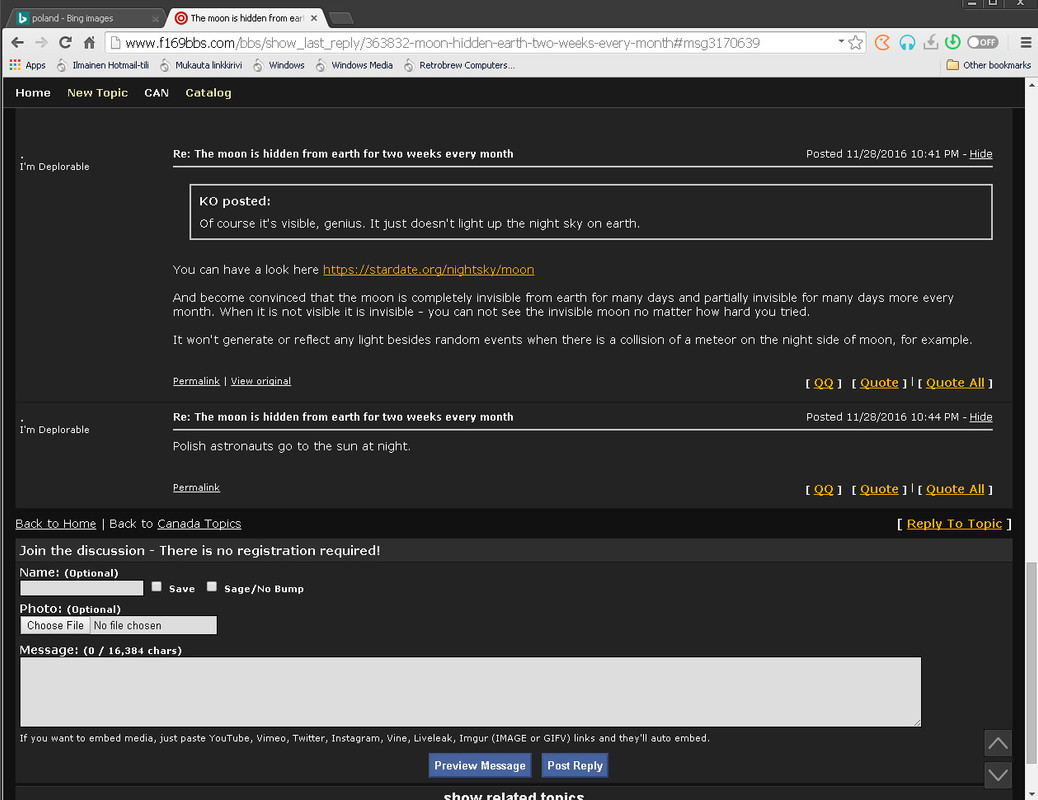Screen dimensions: 1038x800
Task: Go to the Home nav item
Action: [x=33, y=93]
